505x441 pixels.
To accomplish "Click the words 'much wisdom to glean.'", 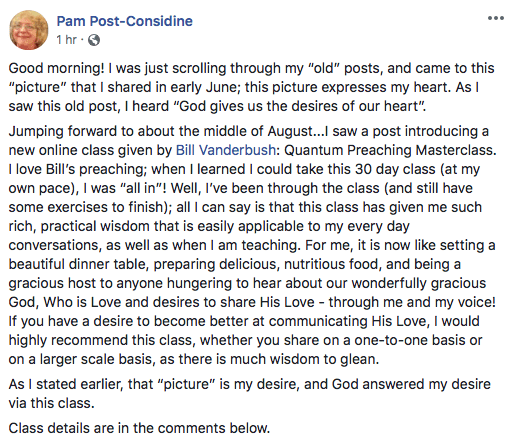I will pos(305,359).
